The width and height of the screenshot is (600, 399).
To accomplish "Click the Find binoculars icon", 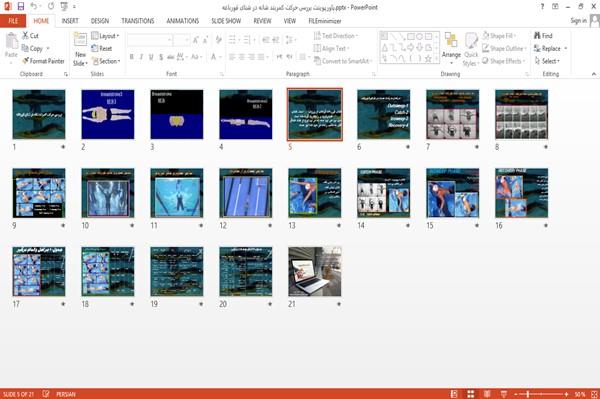I will (537, 36).
